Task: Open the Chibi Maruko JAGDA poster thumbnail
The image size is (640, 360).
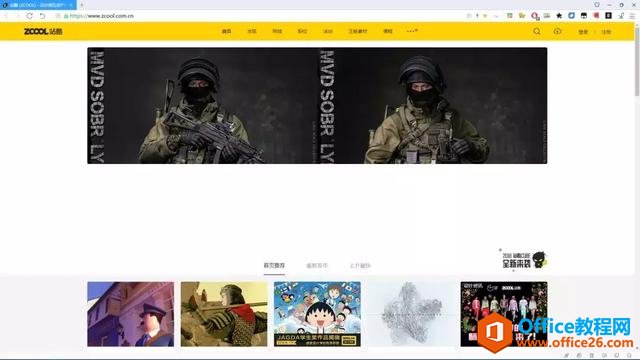Action: click(317, 314)
